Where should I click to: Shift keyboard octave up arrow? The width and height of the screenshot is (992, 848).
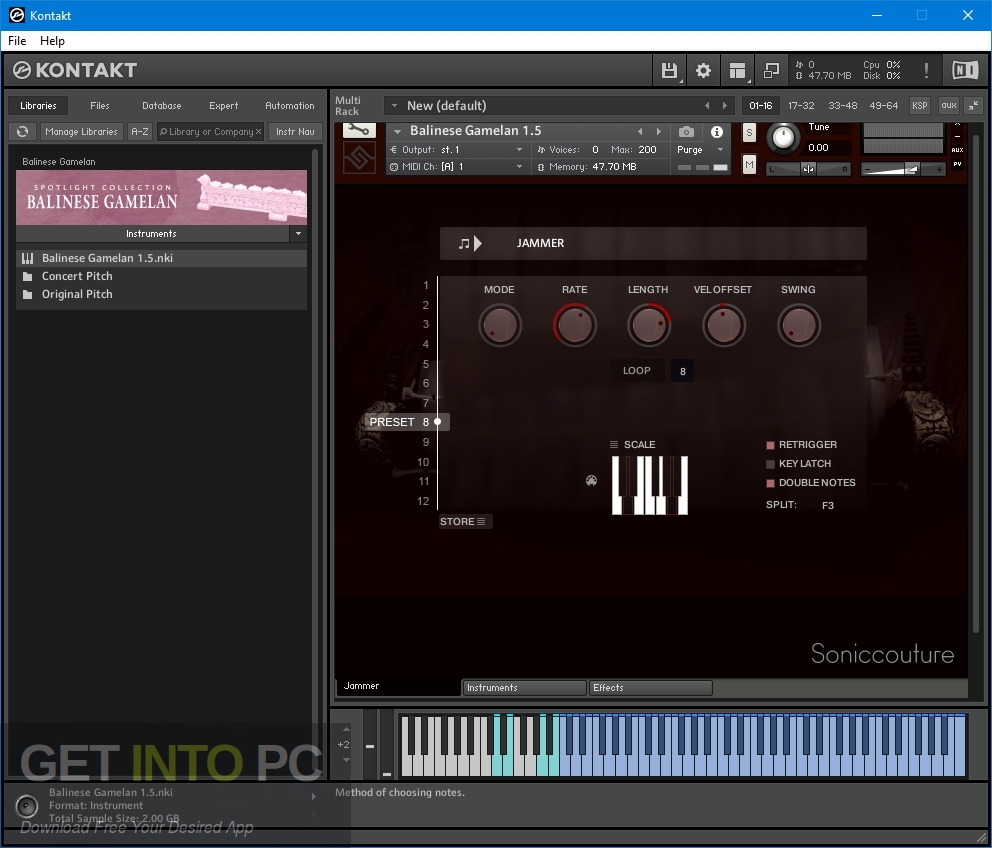click(x=345, y=729)
